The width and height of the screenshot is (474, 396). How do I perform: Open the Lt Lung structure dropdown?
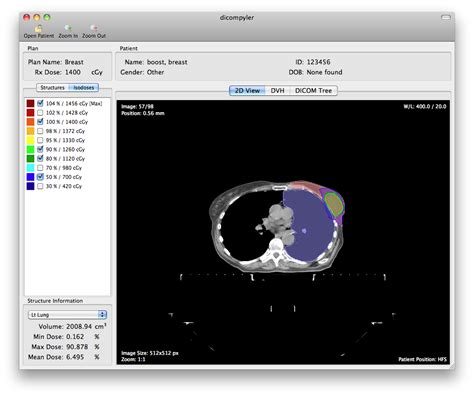pyautogui.click(x=67, y=315)
